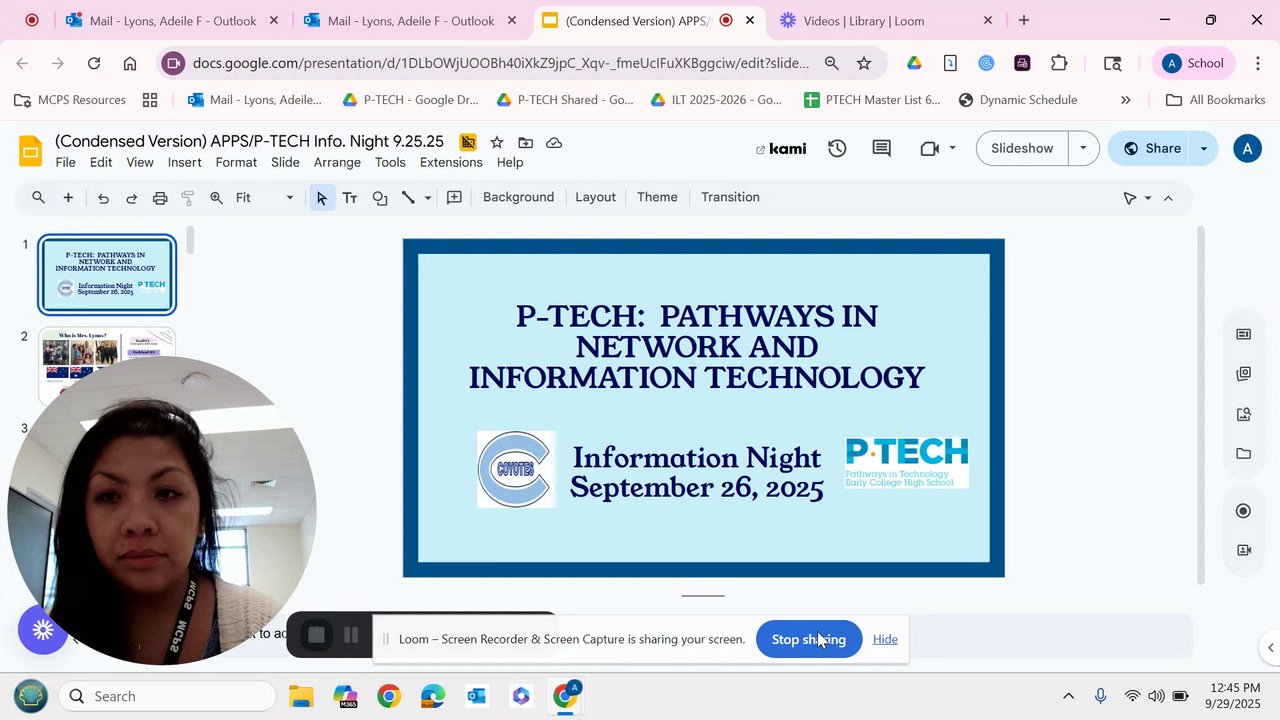Switch to the Videos | Library | Loom tab

click(x=888, y=20)
